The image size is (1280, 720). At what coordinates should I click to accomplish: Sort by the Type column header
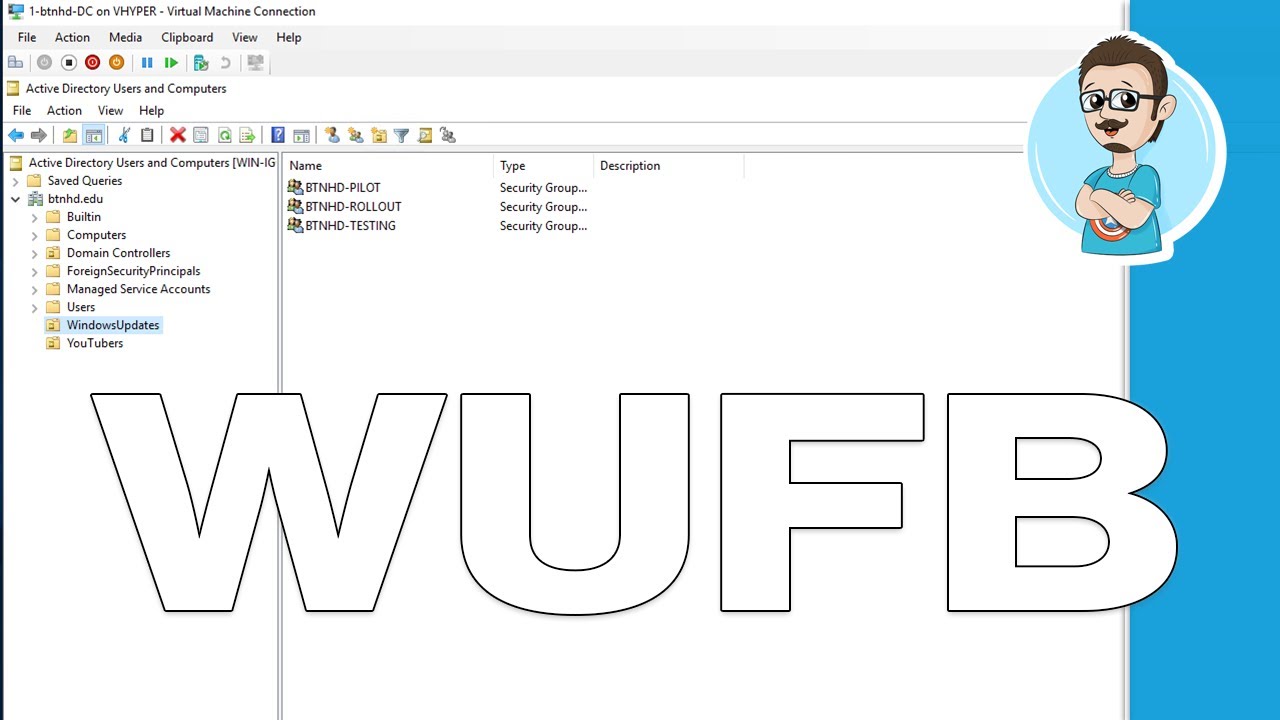[544, 166]
